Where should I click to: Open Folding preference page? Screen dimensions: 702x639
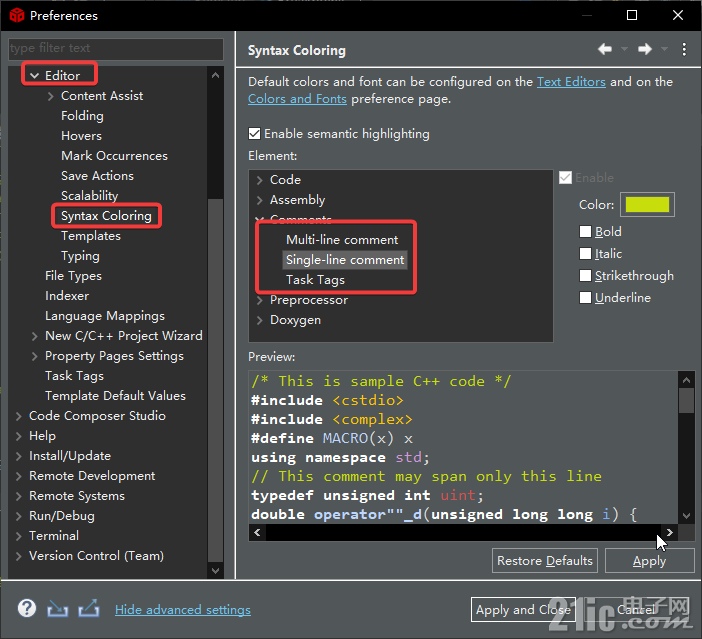point(82,116)
